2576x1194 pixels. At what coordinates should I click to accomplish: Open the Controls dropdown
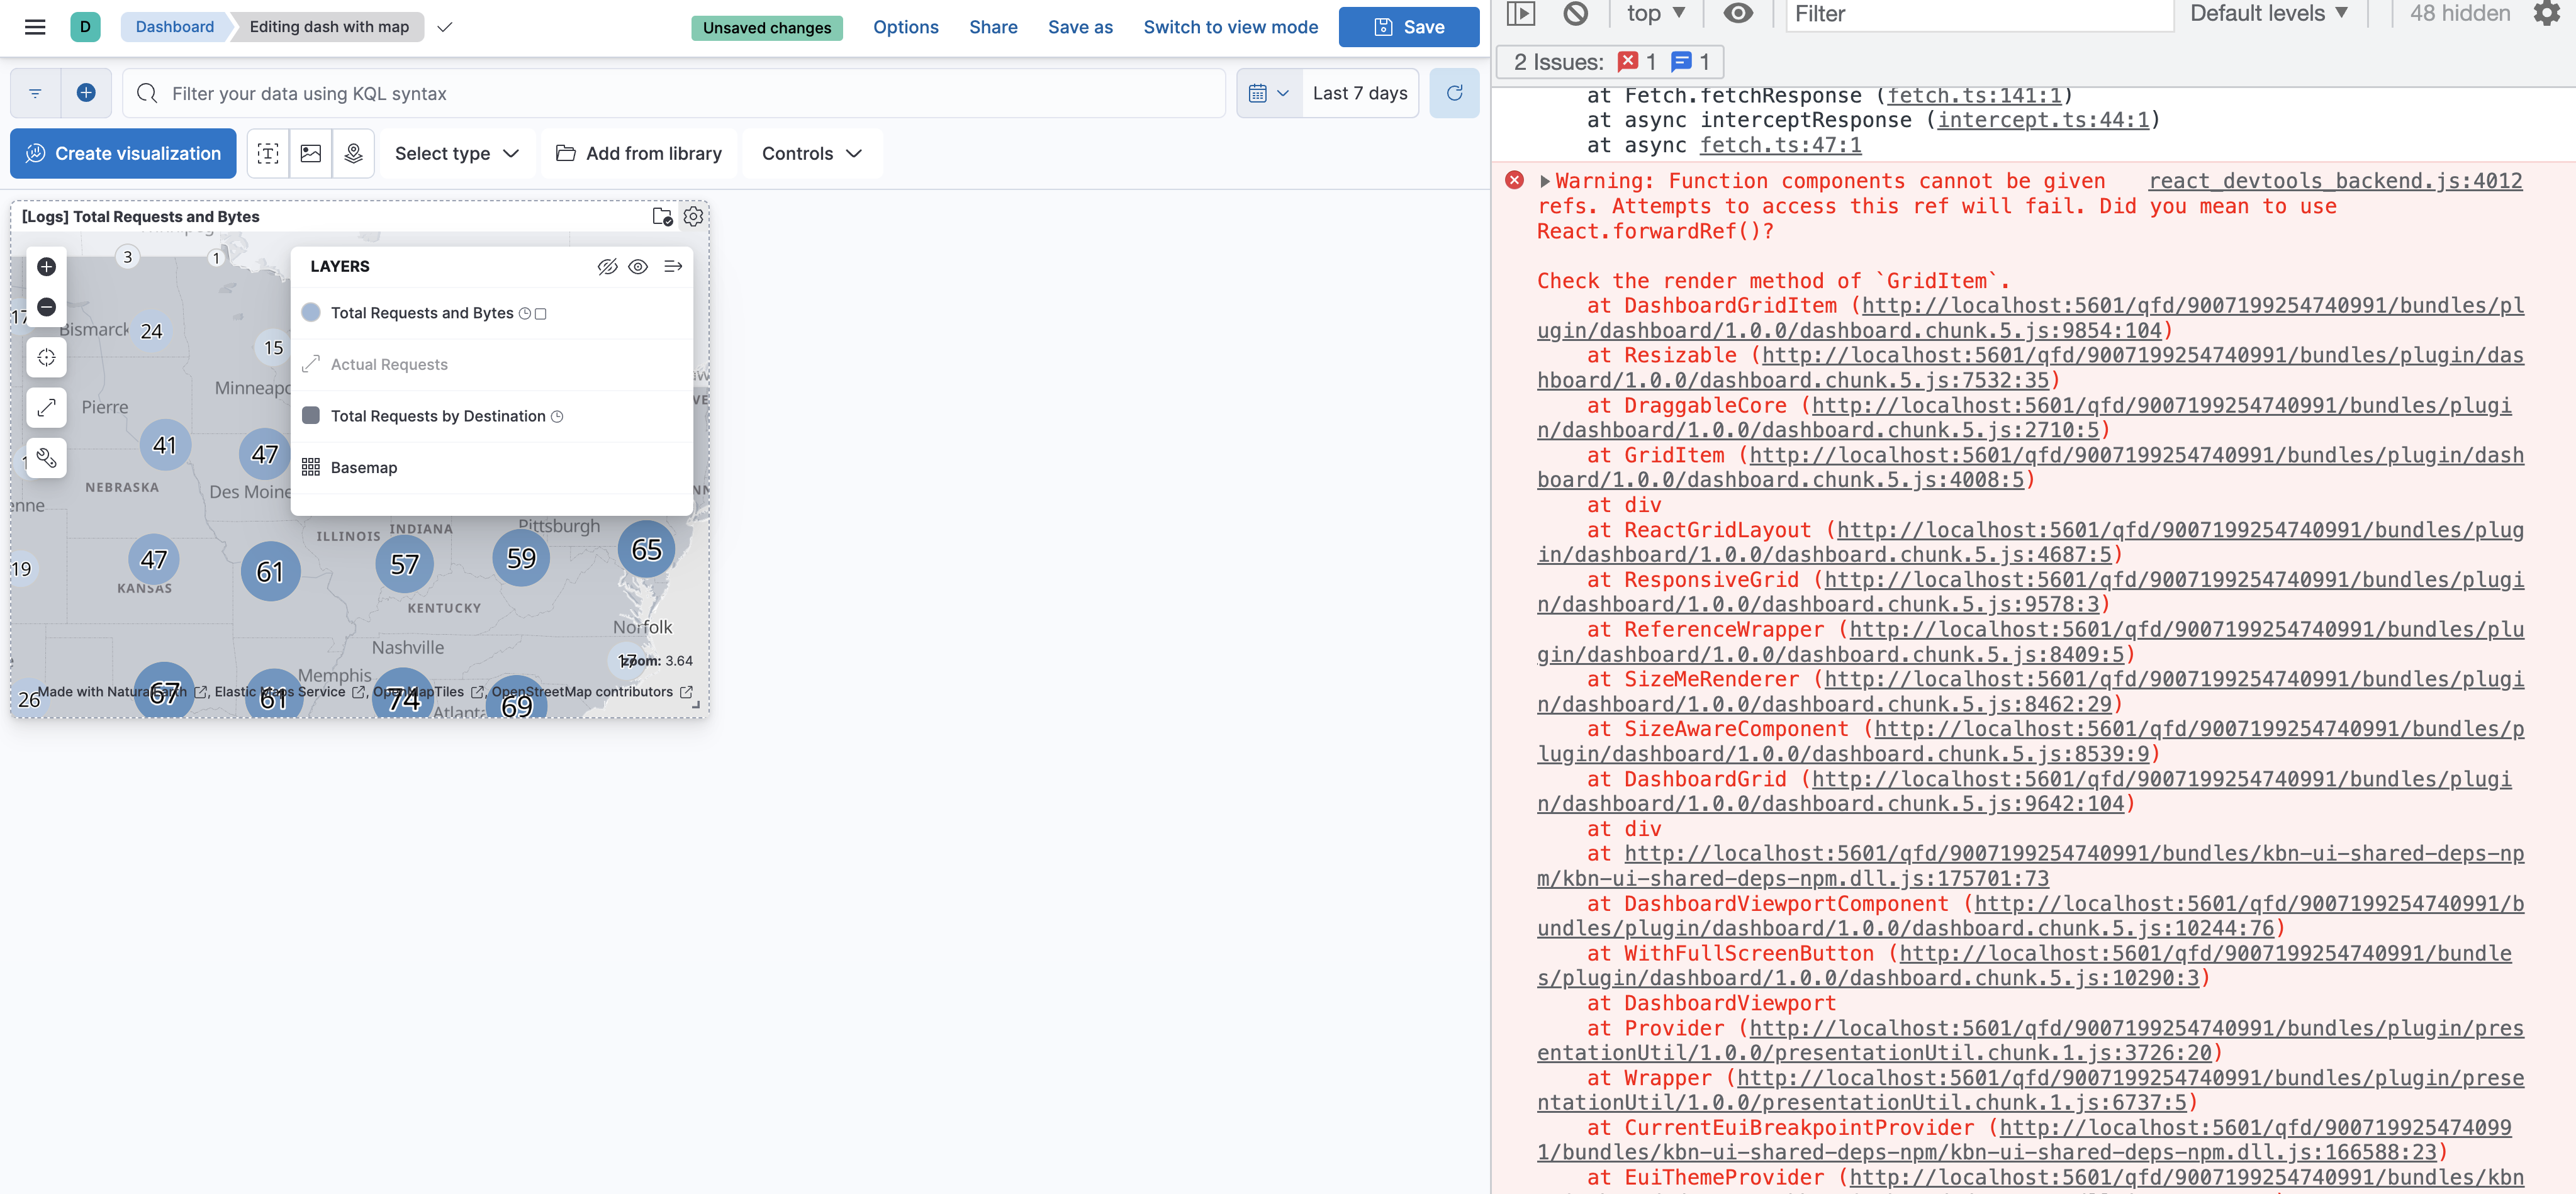811,153
